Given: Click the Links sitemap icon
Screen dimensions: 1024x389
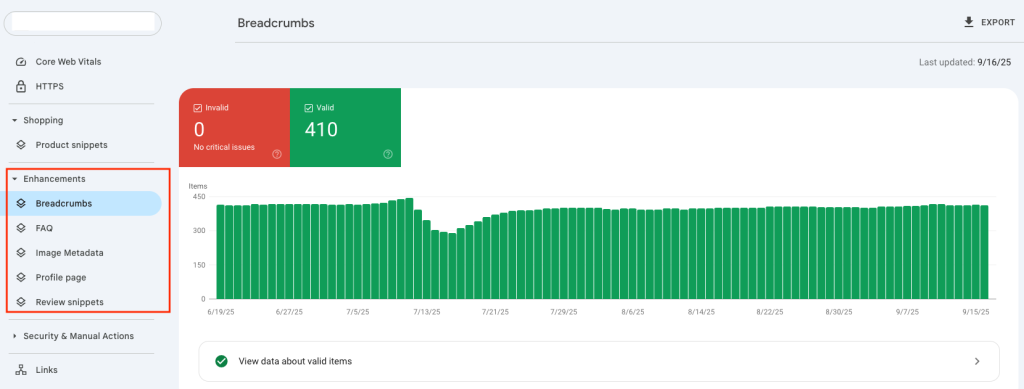Looking at the screenshot, I should 21,370.
